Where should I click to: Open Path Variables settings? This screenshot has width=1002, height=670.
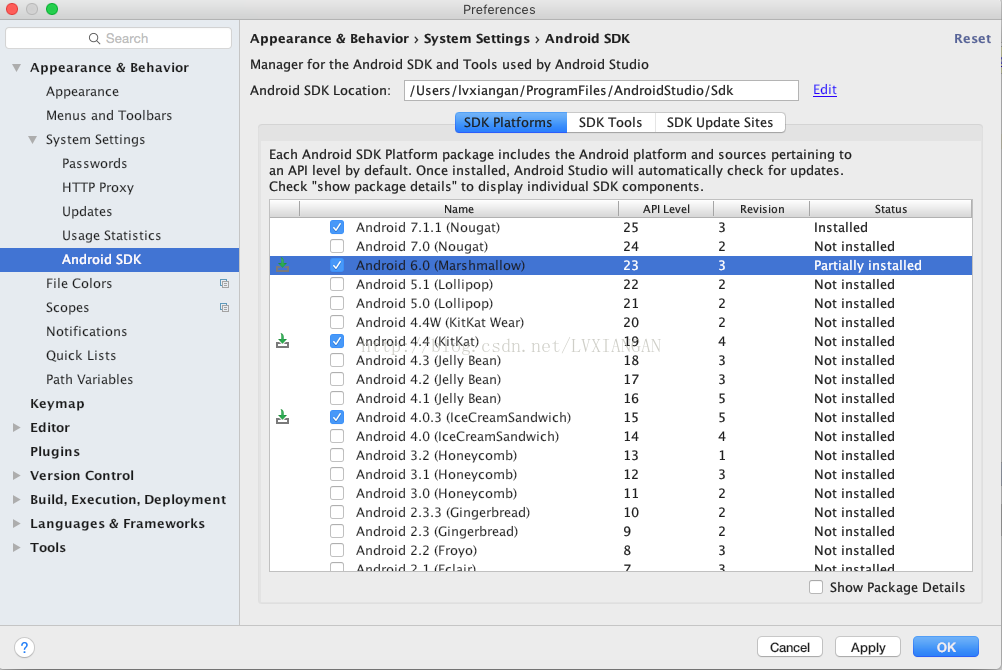click(x=89, y=380)
